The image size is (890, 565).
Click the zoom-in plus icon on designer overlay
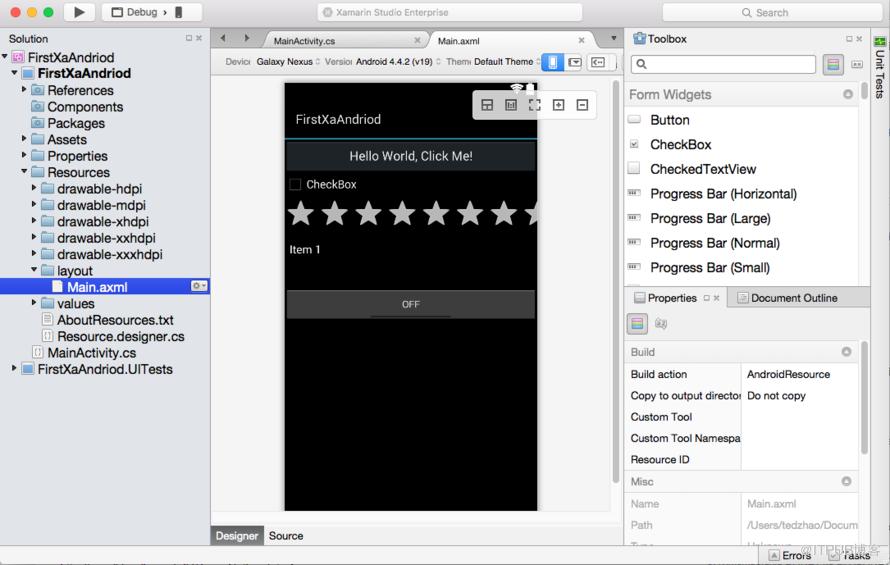coord(559,105)
